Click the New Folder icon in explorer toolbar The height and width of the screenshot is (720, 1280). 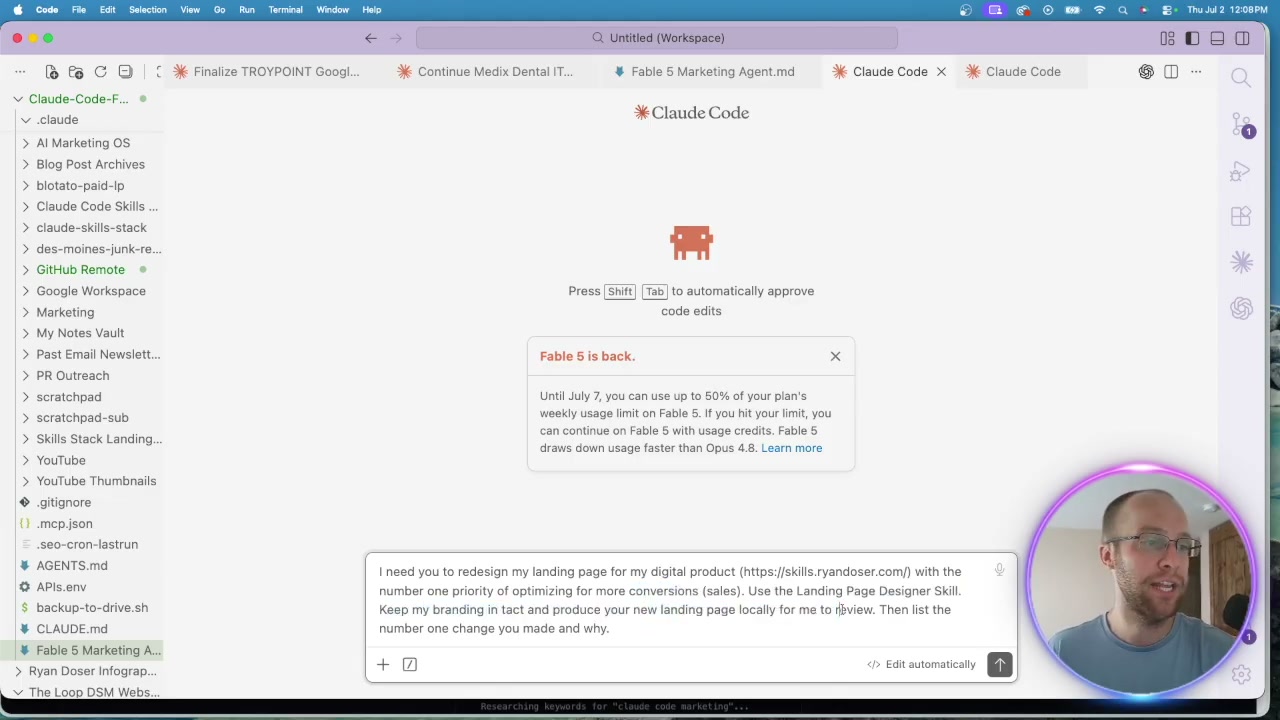point(76,72)
